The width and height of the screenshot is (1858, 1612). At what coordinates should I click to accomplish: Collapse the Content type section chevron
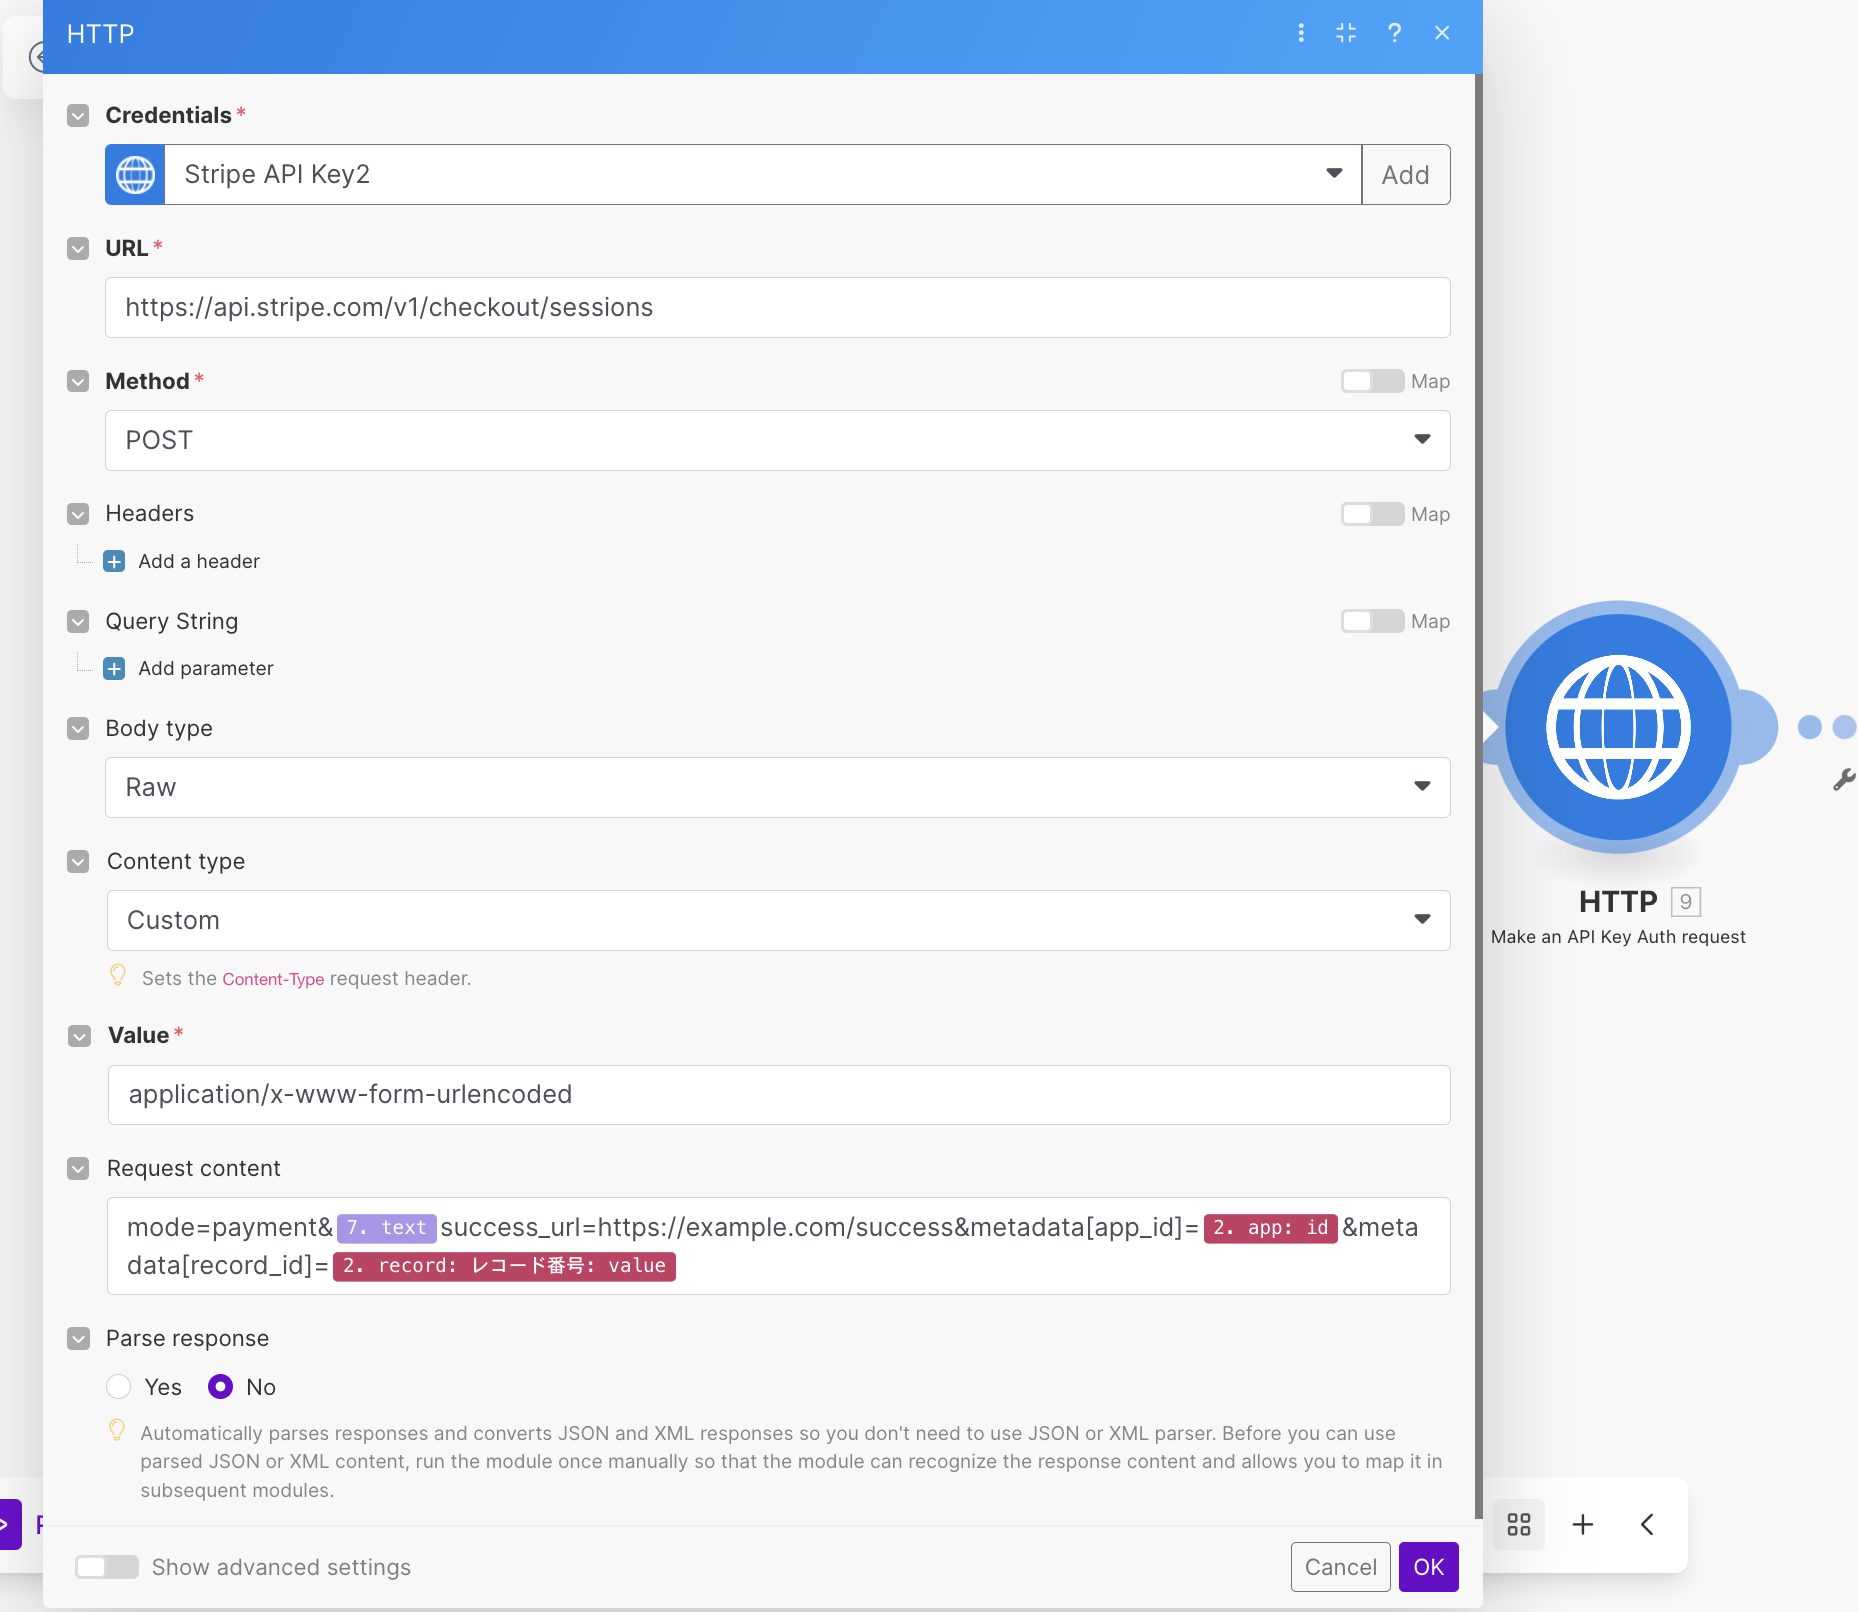point(78,862)
